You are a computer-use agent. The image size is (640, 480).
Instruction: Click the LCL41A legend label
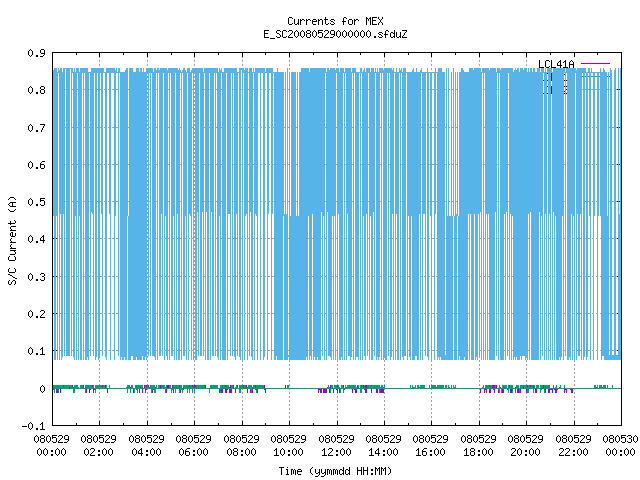[556, 64]
